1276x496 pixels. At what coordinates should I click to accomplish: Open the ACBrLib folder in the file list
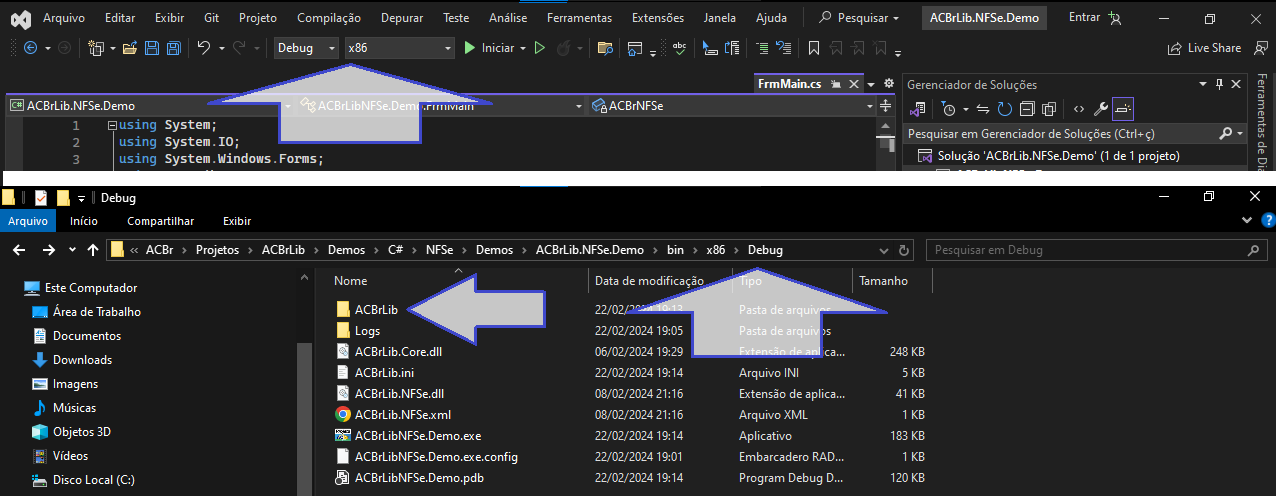[x=376, y=310]
